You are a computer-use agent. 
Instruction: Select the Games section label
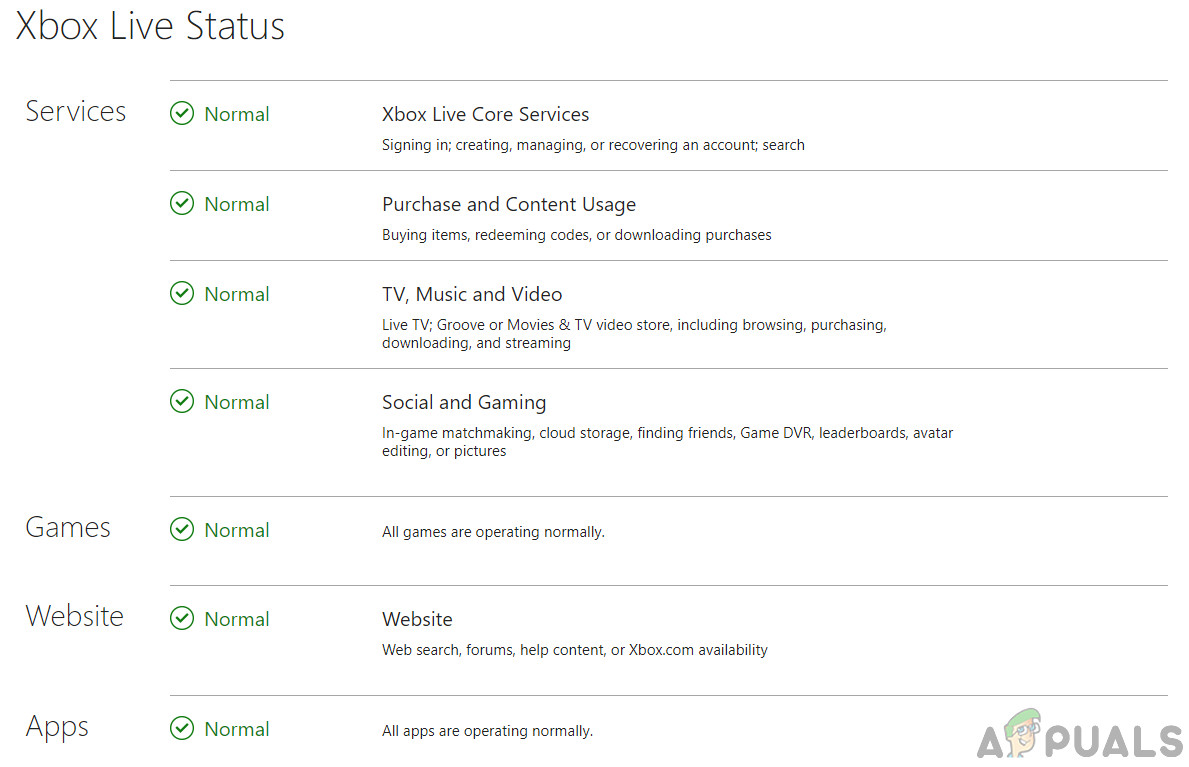tap(68, 527)
